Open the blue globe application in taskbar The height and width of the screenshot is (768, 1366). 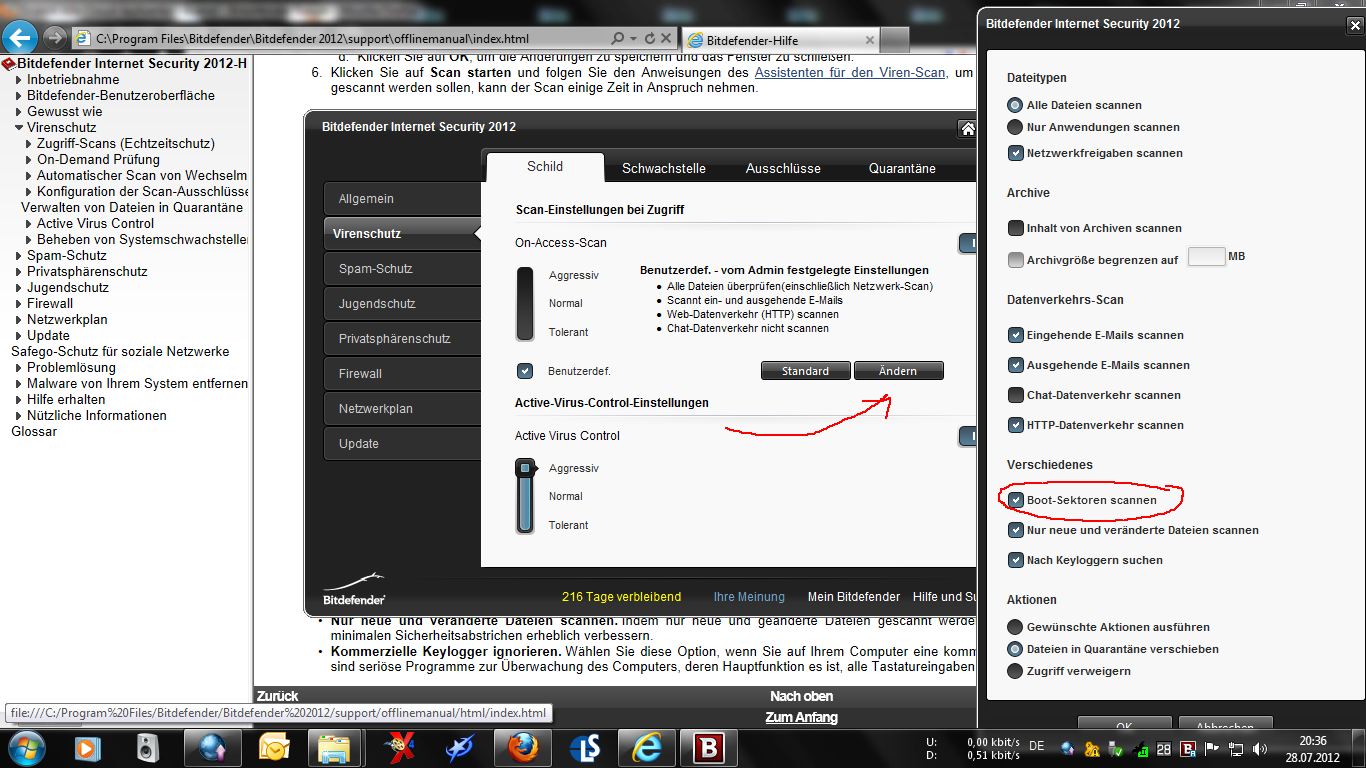click(x=213, y=747)
